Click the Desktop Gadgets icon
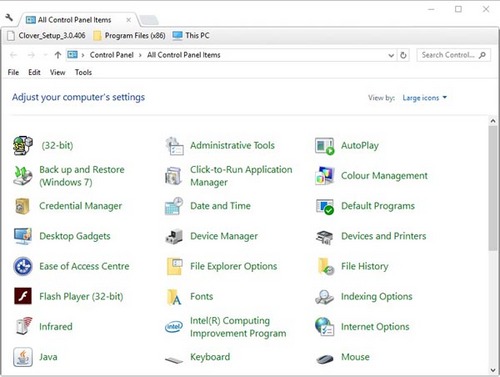Viewport: 500px width, 377px height. click(23, 236)
